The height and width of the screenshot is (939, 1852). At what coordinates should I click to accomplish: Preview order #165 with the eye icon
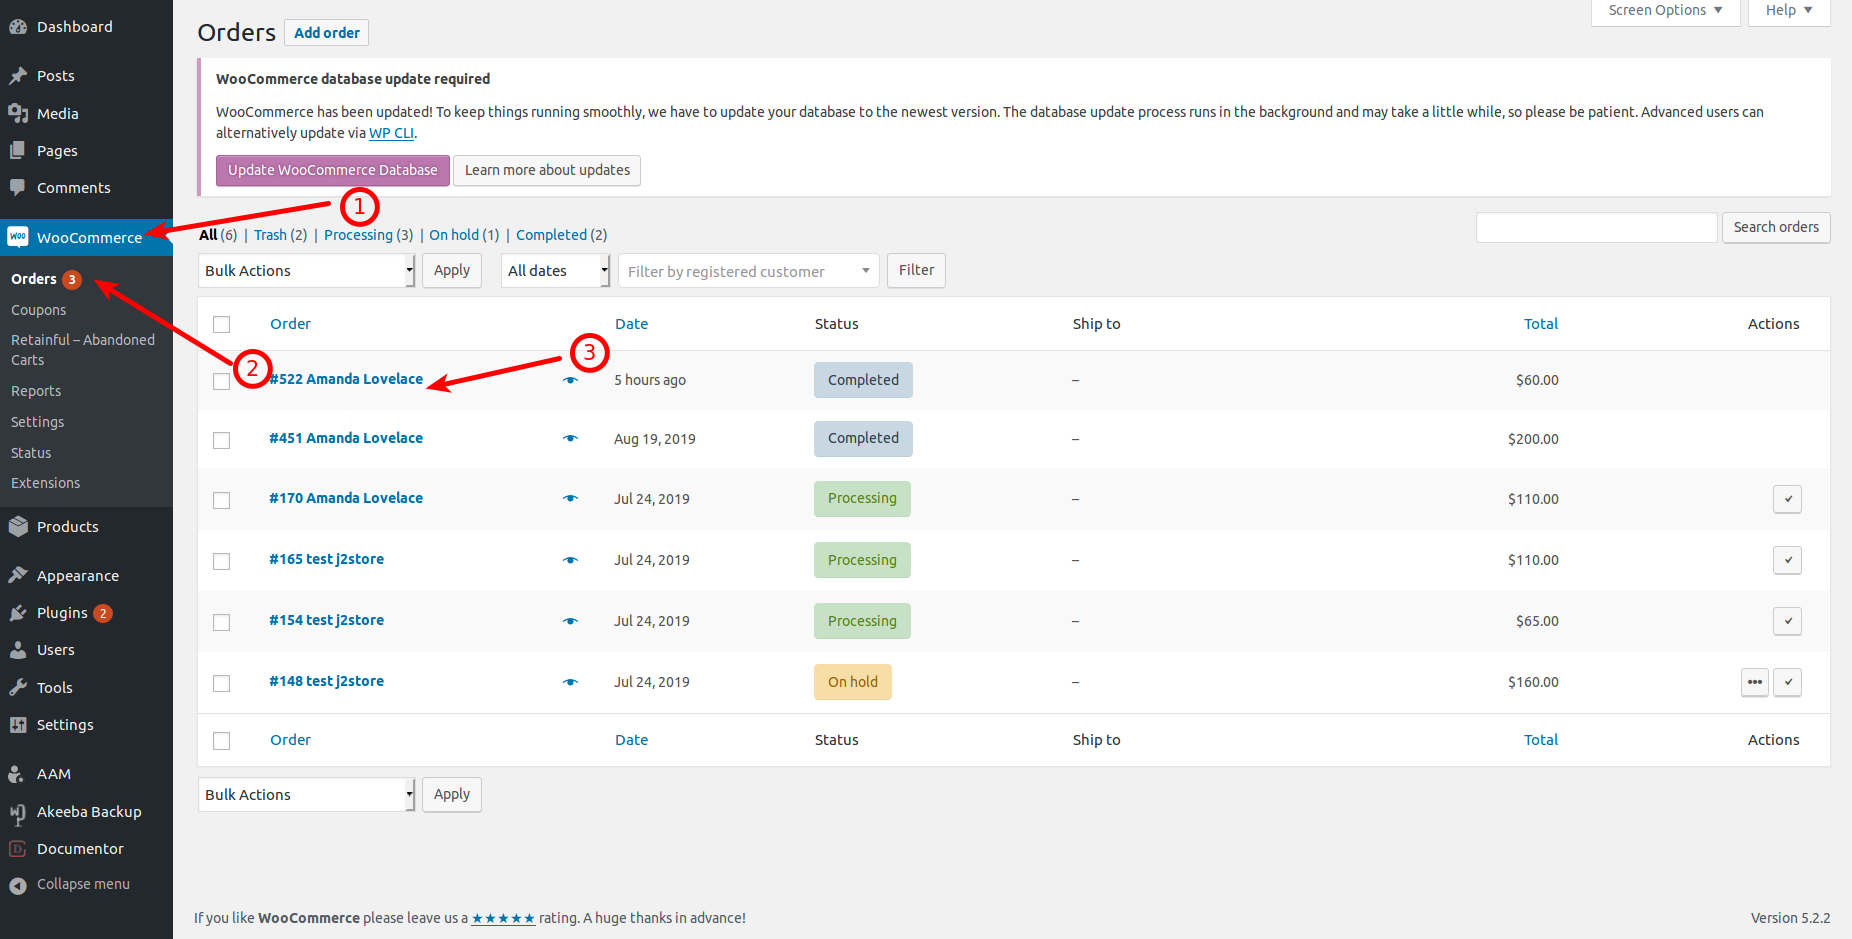pyautogui.click(x=570, y=560)
